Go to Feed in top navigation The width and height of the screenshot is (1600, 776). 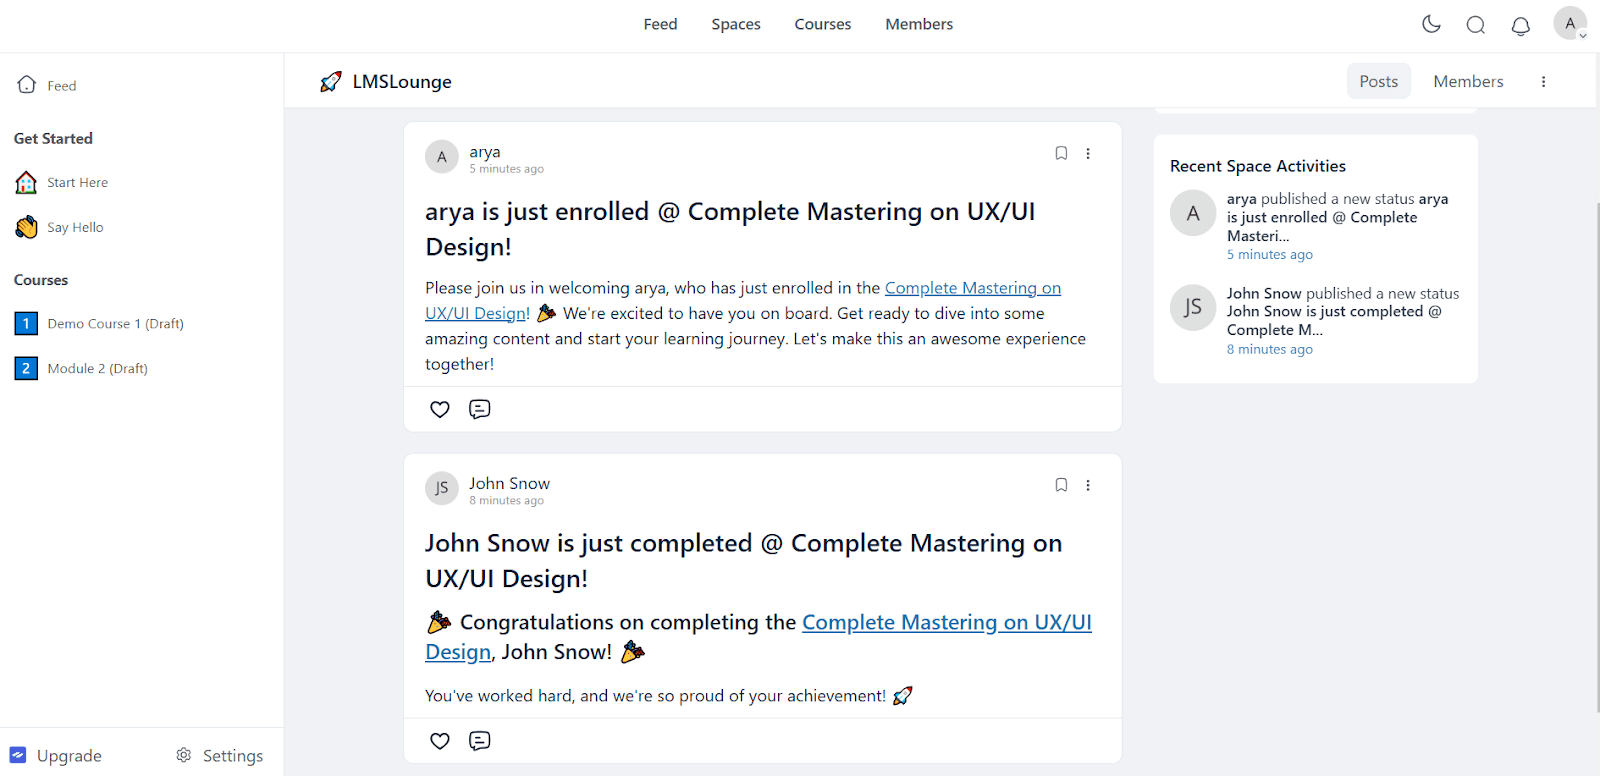tap(660, 24)
